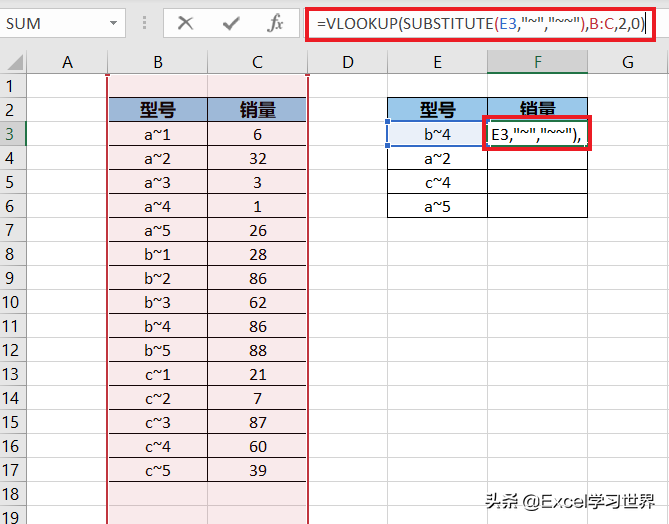
Task: Select empty cell F6 next to a~5
Action: click(x=538, y=206)
